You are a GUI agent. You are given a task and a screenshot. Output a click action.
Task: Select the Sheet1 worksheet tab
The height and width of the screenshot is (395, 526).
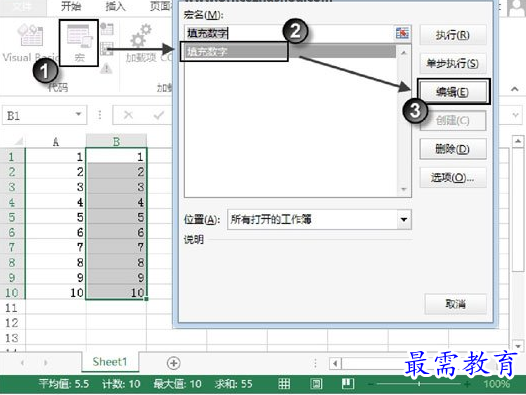(110, 362)
